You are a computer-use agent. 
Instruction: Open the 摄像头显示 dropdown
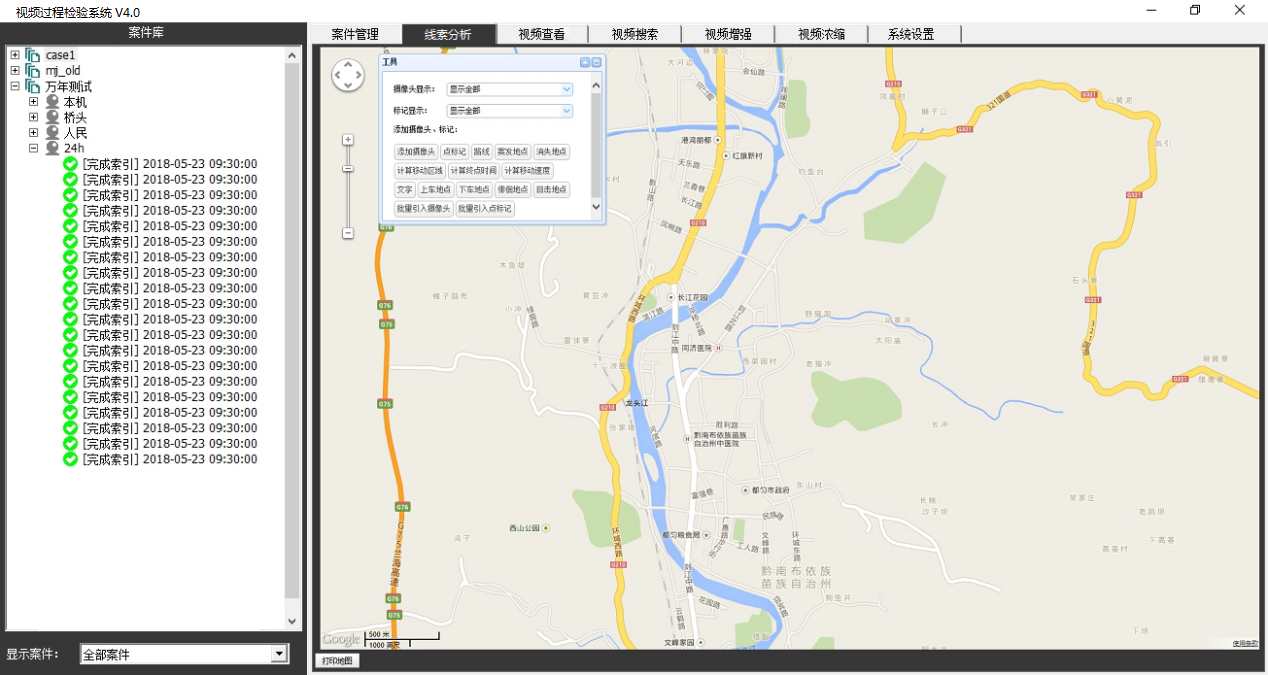point(566,89)
